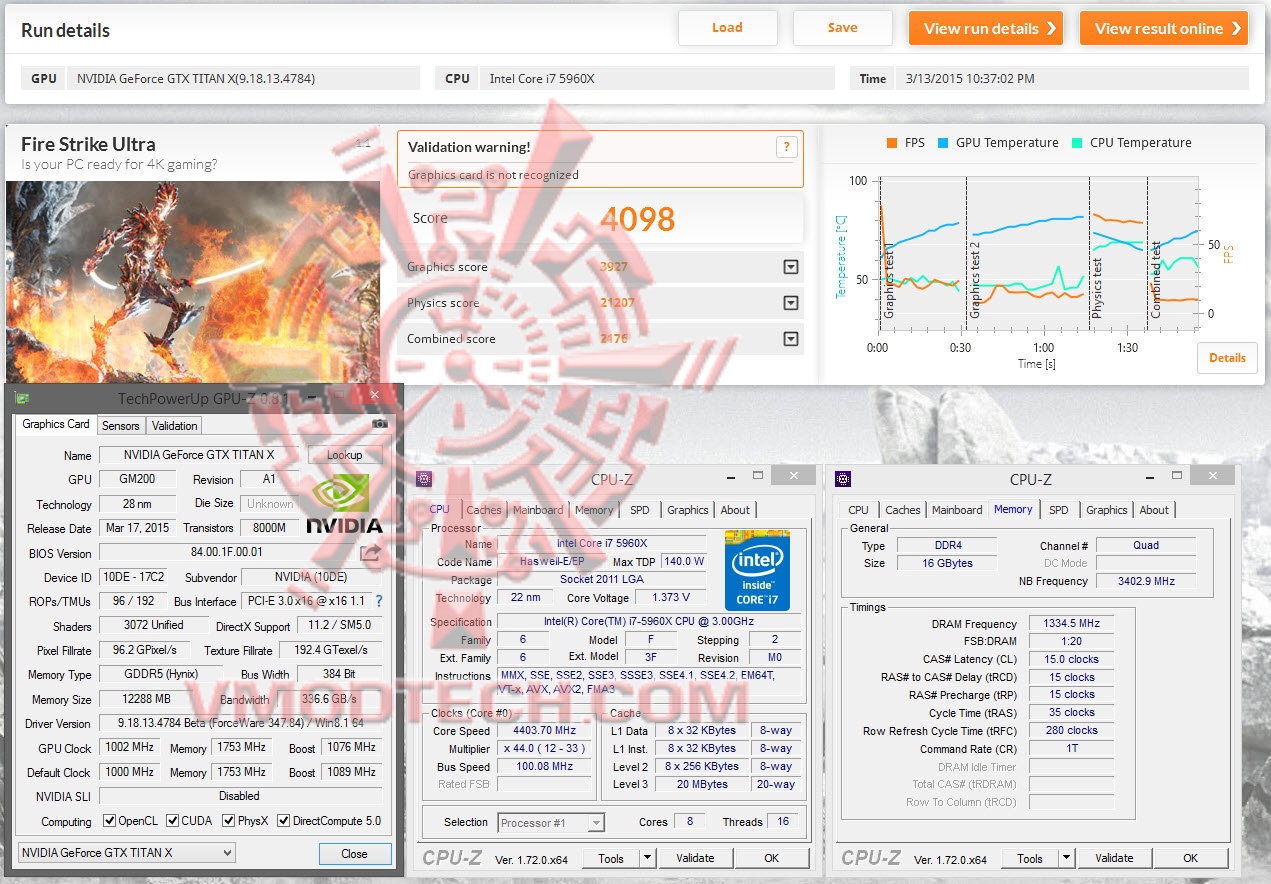Click the CPU-Z title icon in Memory window
The width and height of the screenshot is (1271, 884).
click(843, 479)
